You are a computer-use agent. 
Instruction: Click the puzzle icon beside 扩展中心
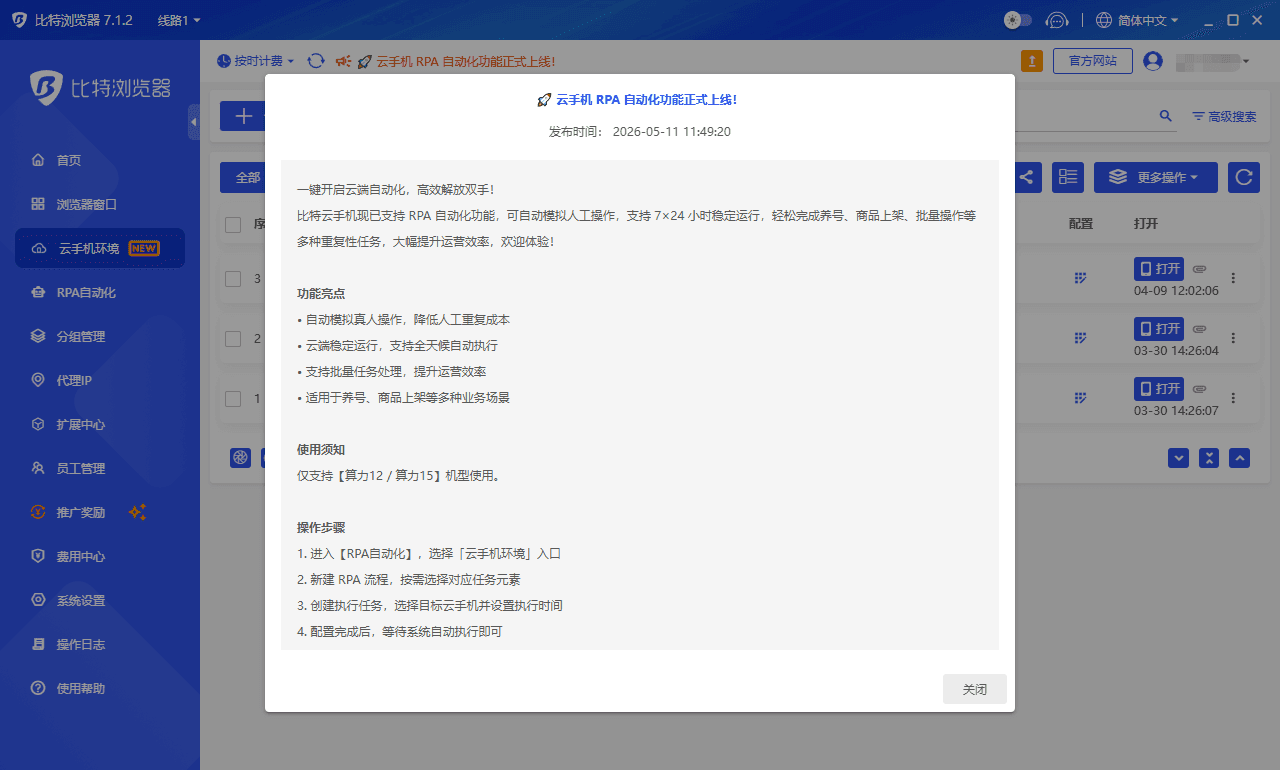point(38,424)
